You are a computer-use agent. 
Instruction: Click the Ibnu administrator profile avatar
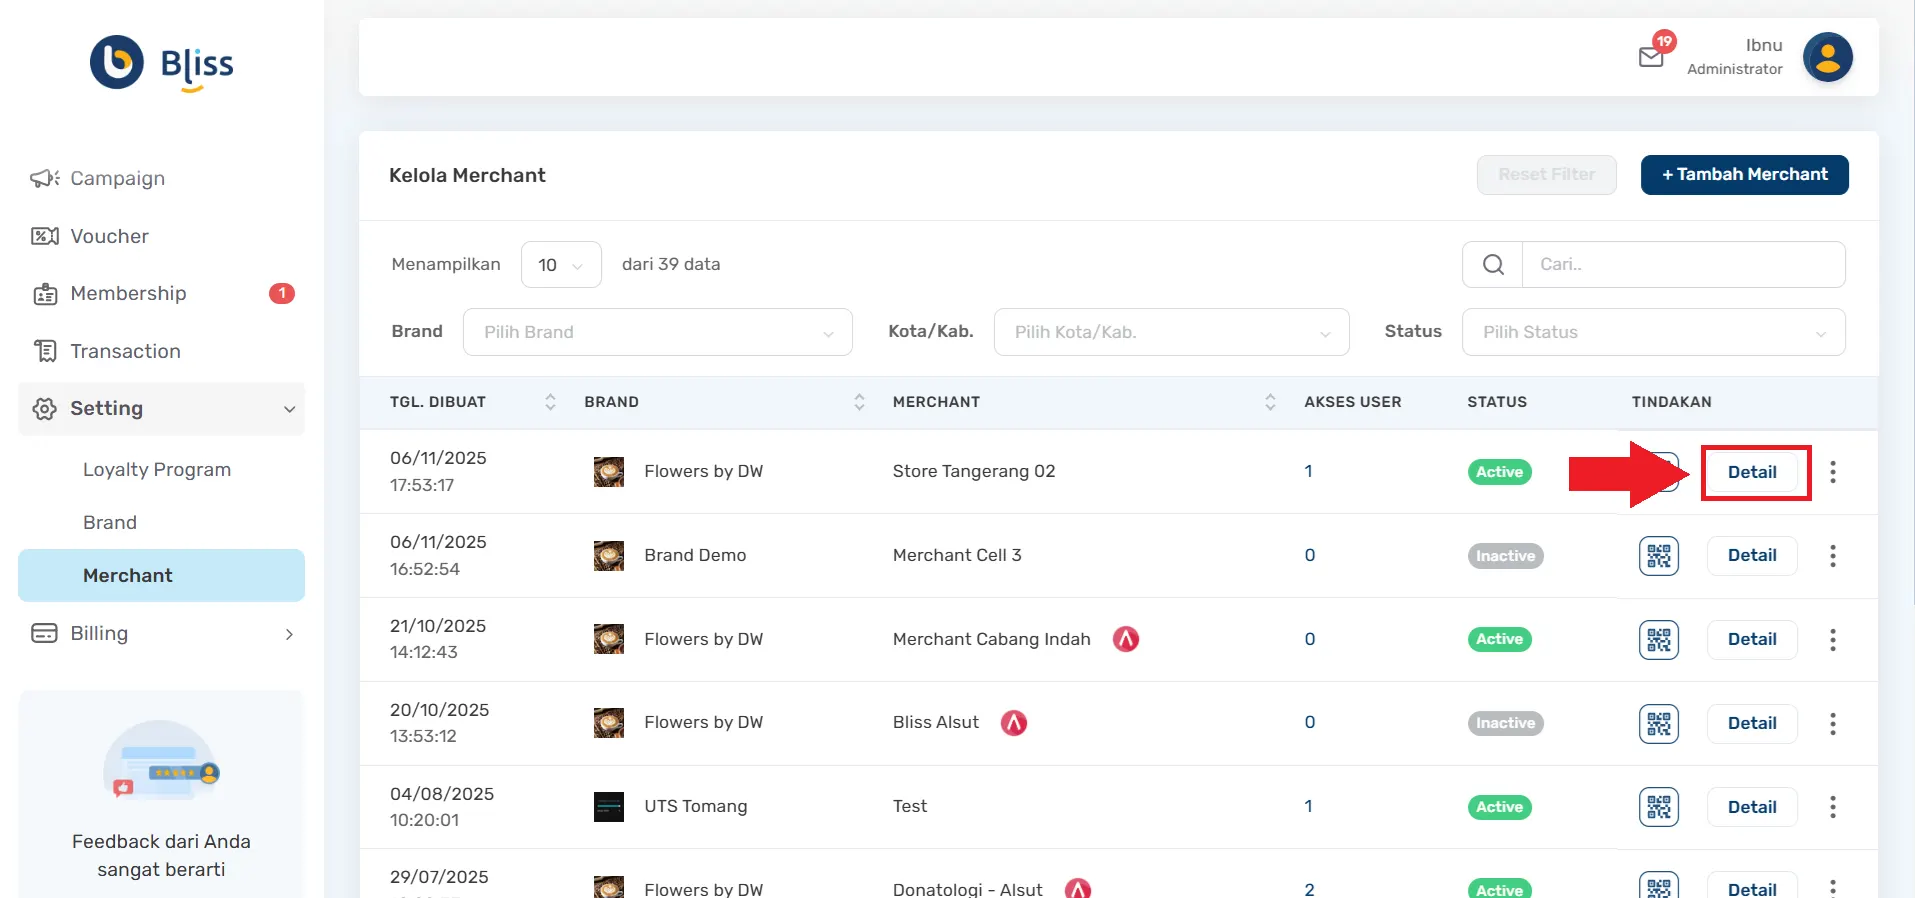click(x=1827, y=57)
